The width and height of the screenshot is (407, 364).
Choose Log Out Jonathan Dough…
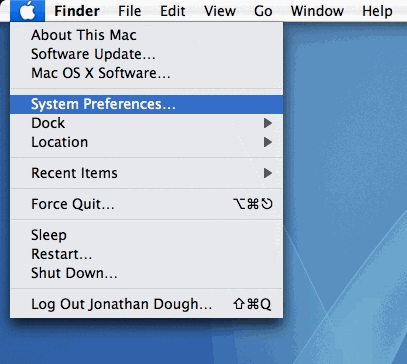(x=147, y=304)
